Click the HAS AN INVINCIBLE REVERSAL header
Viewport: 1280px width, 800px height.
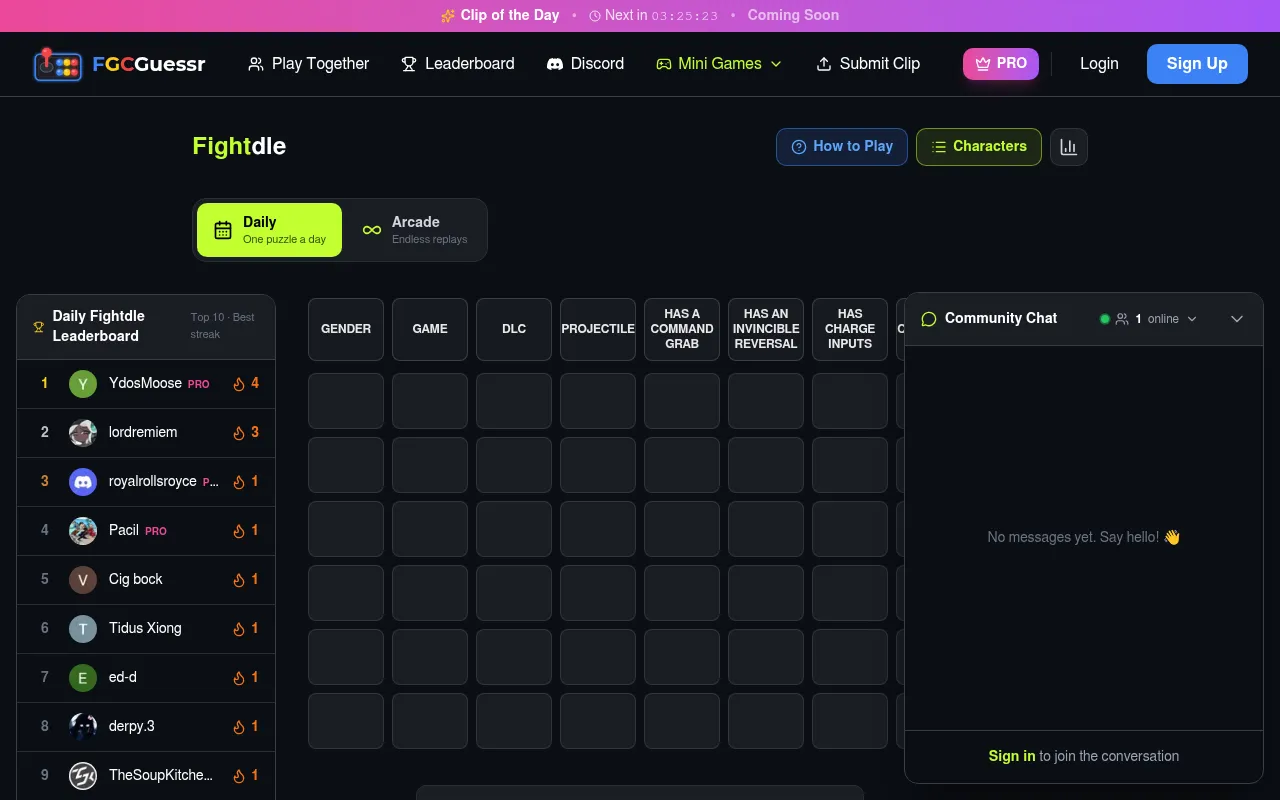[x=766, y=329]
